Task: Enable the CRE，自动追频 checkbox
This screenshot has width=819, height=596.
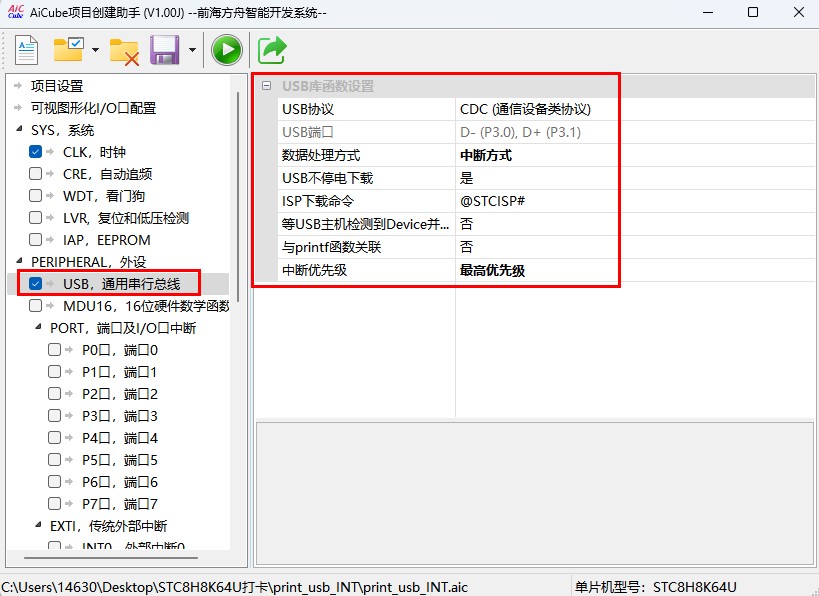Action: (x=36, y=173)
